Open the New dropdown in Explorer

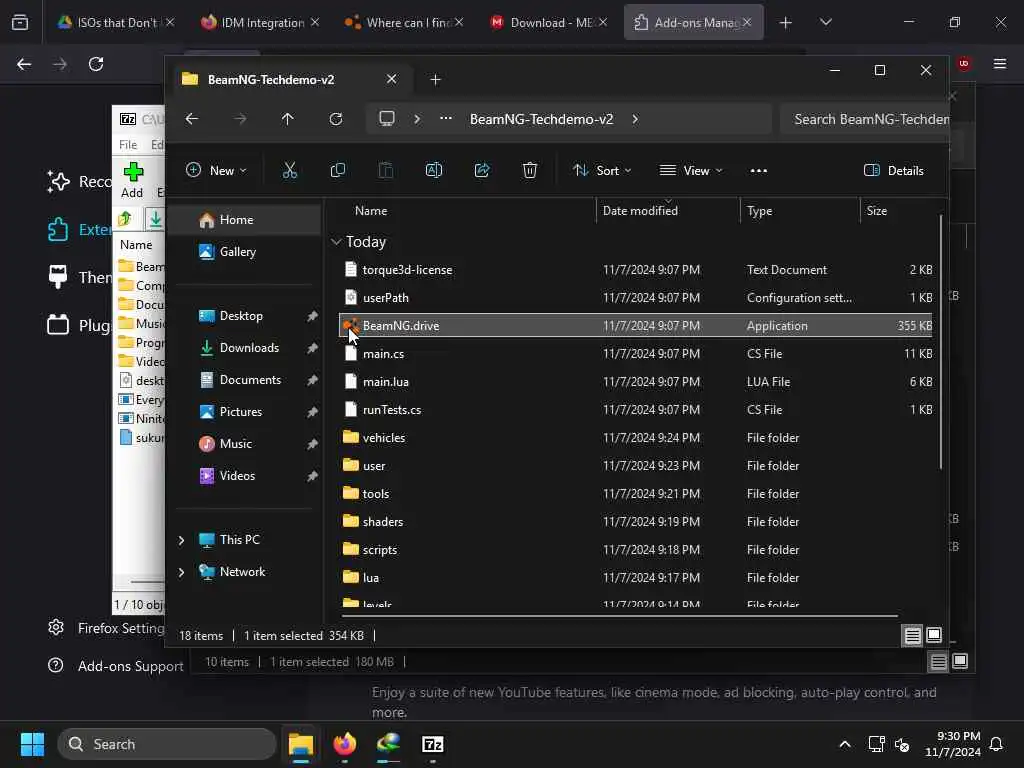click(216, 170)
